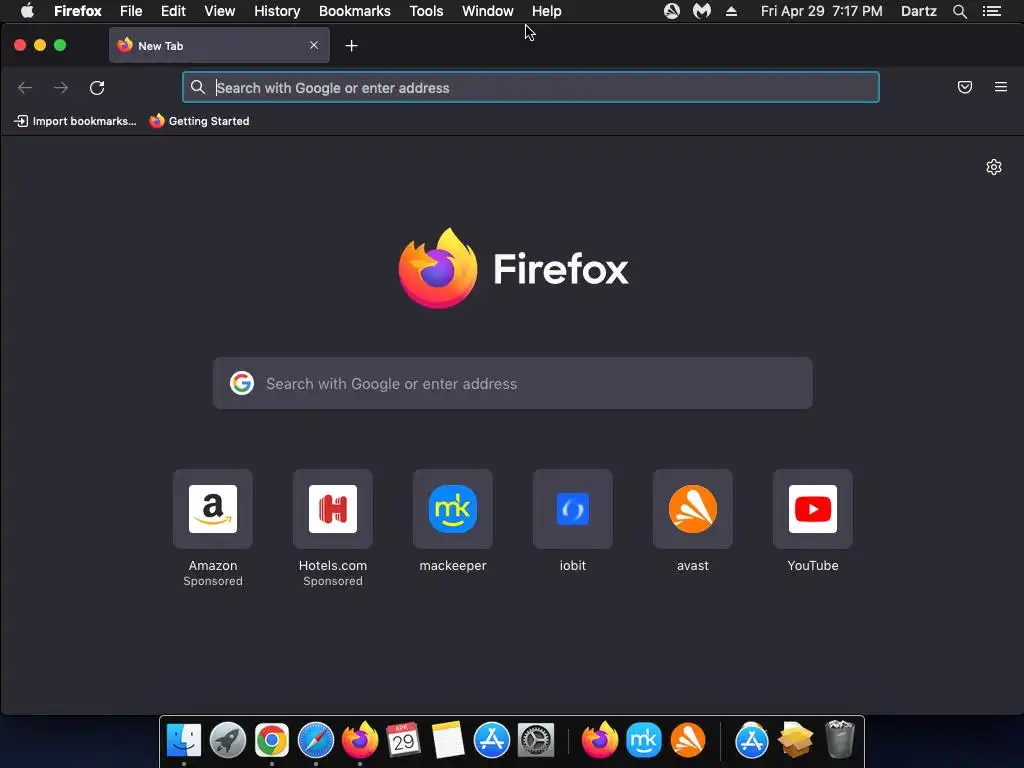The width and height of the screenshot is (1024, 768).
Task: Open the Window menu
Action: (x=487, y=11)
